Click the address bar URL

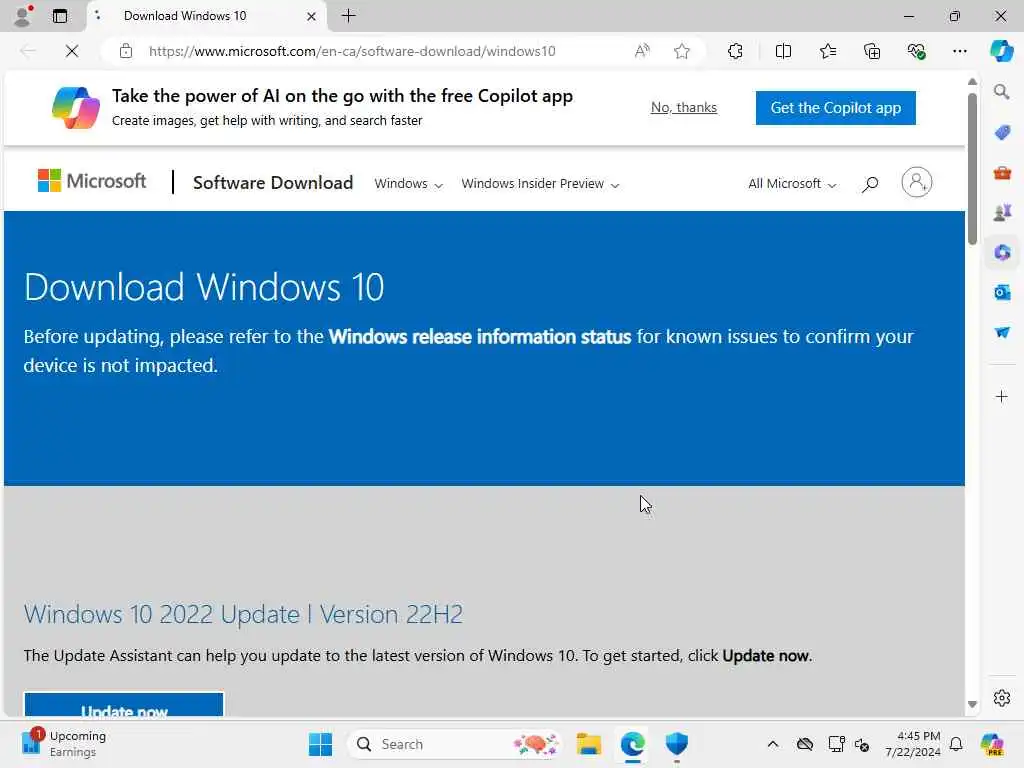[x=352, y=51]
